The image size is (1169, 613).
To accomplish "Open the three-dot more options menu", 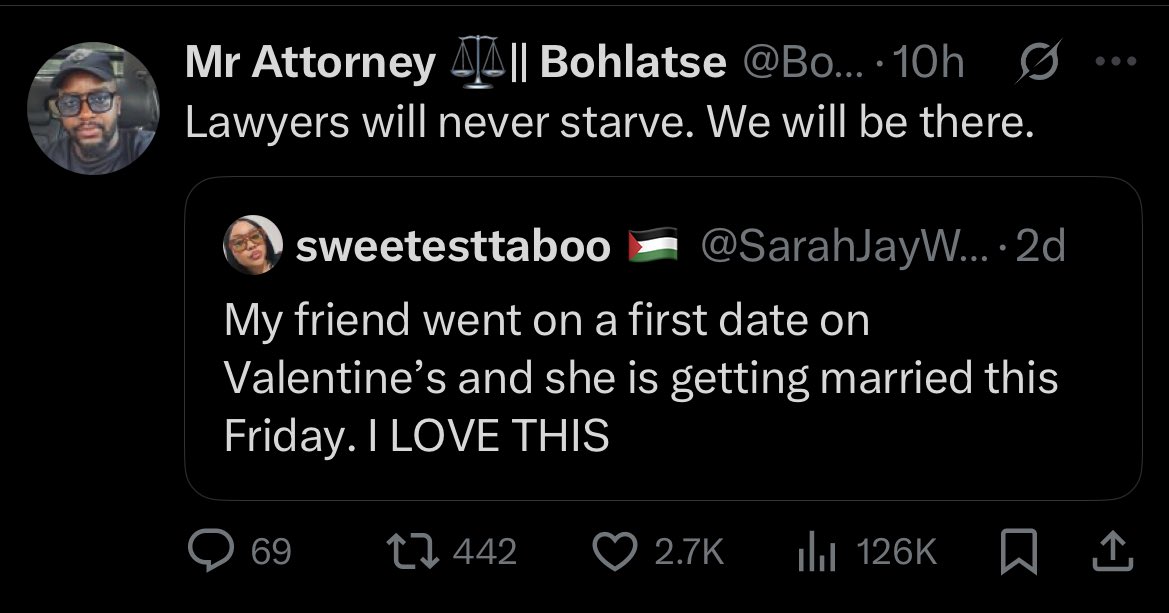I will coord(1116,62).
